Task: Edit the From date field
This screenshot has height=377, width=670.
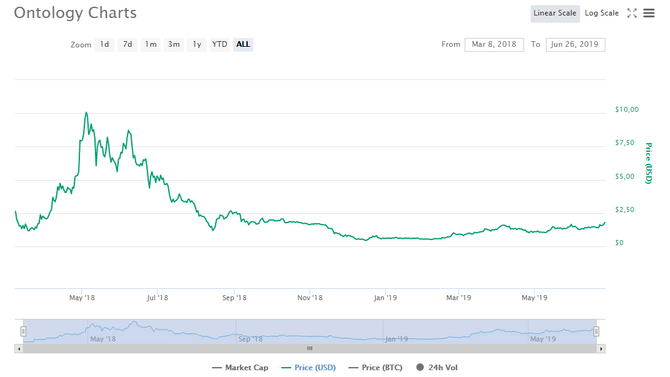Action: pyautogui.click(x=494, y=44)
